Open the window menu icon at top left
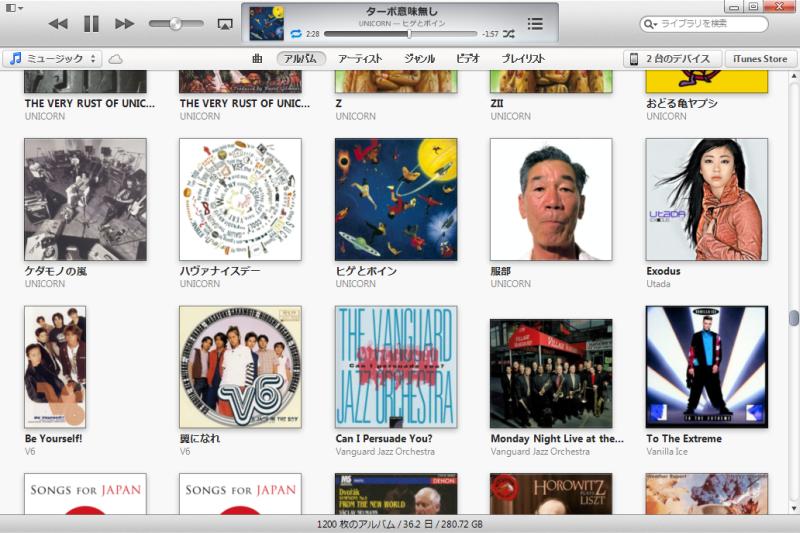 (14, 8)
